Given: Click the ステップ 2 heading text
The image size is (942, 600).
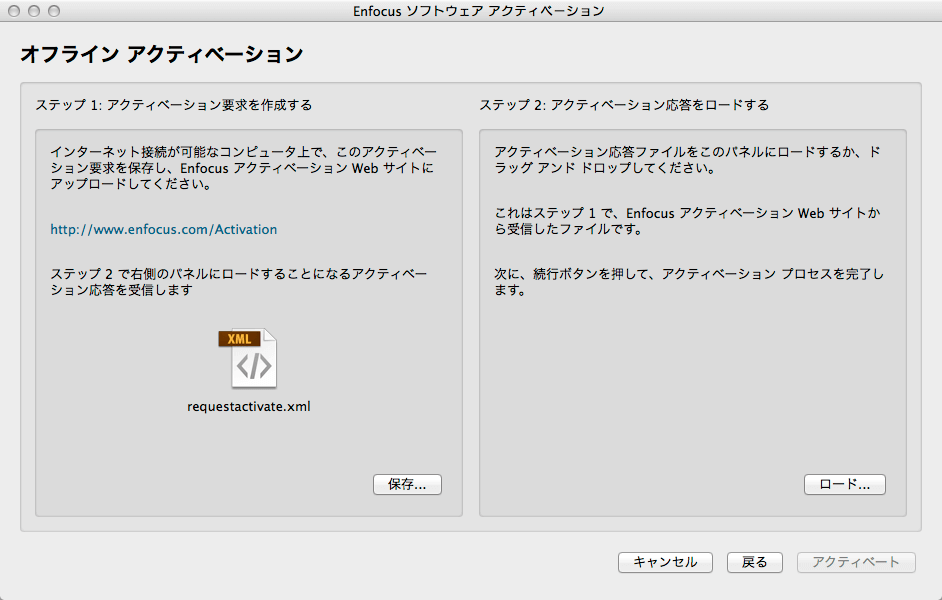Looking at the screenshot, I should 624,105.
